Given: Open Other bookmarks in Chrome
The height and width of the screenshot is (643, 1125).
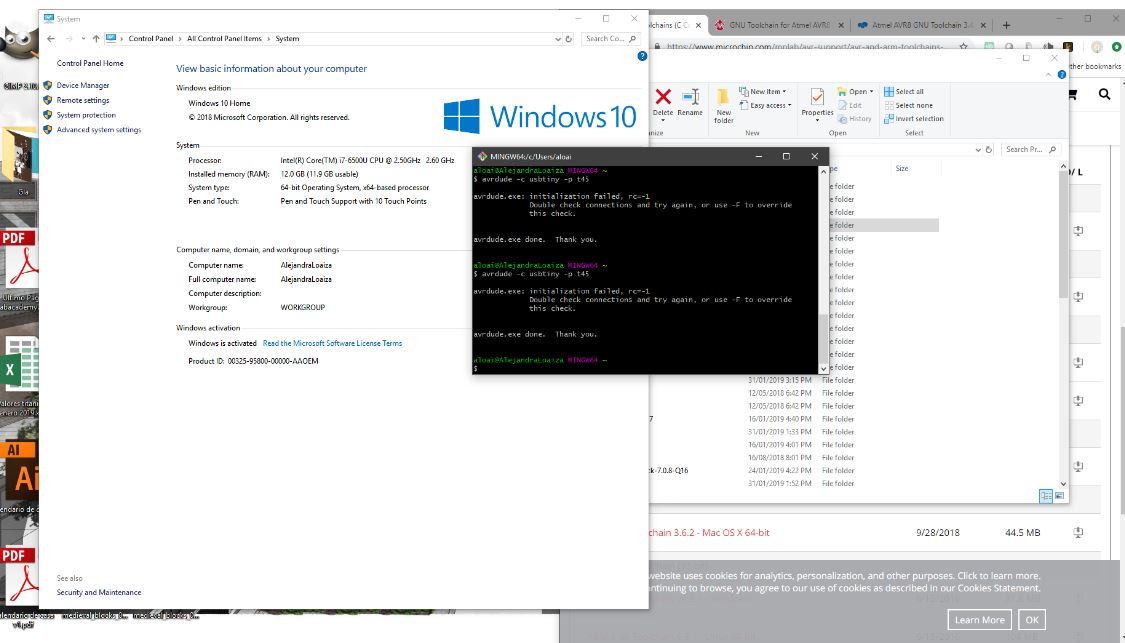Looking at the screenshot, I should tap(1094, 66).
